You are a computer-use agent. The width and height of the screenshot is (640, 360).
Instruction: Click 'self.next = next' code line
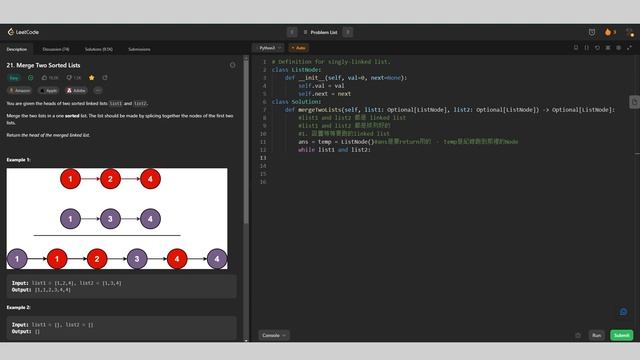[x=324, y=94]
